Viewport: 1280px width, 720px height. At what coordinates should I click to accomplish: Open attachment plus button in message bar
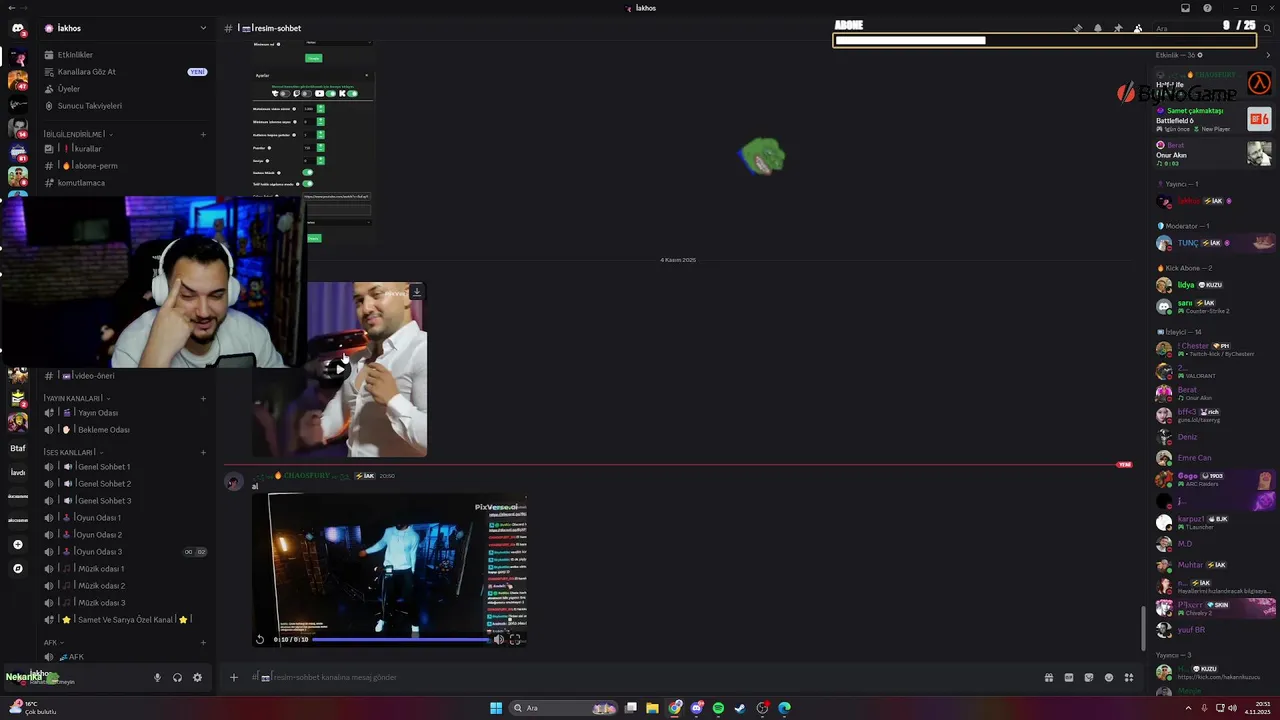coord(234,677)
